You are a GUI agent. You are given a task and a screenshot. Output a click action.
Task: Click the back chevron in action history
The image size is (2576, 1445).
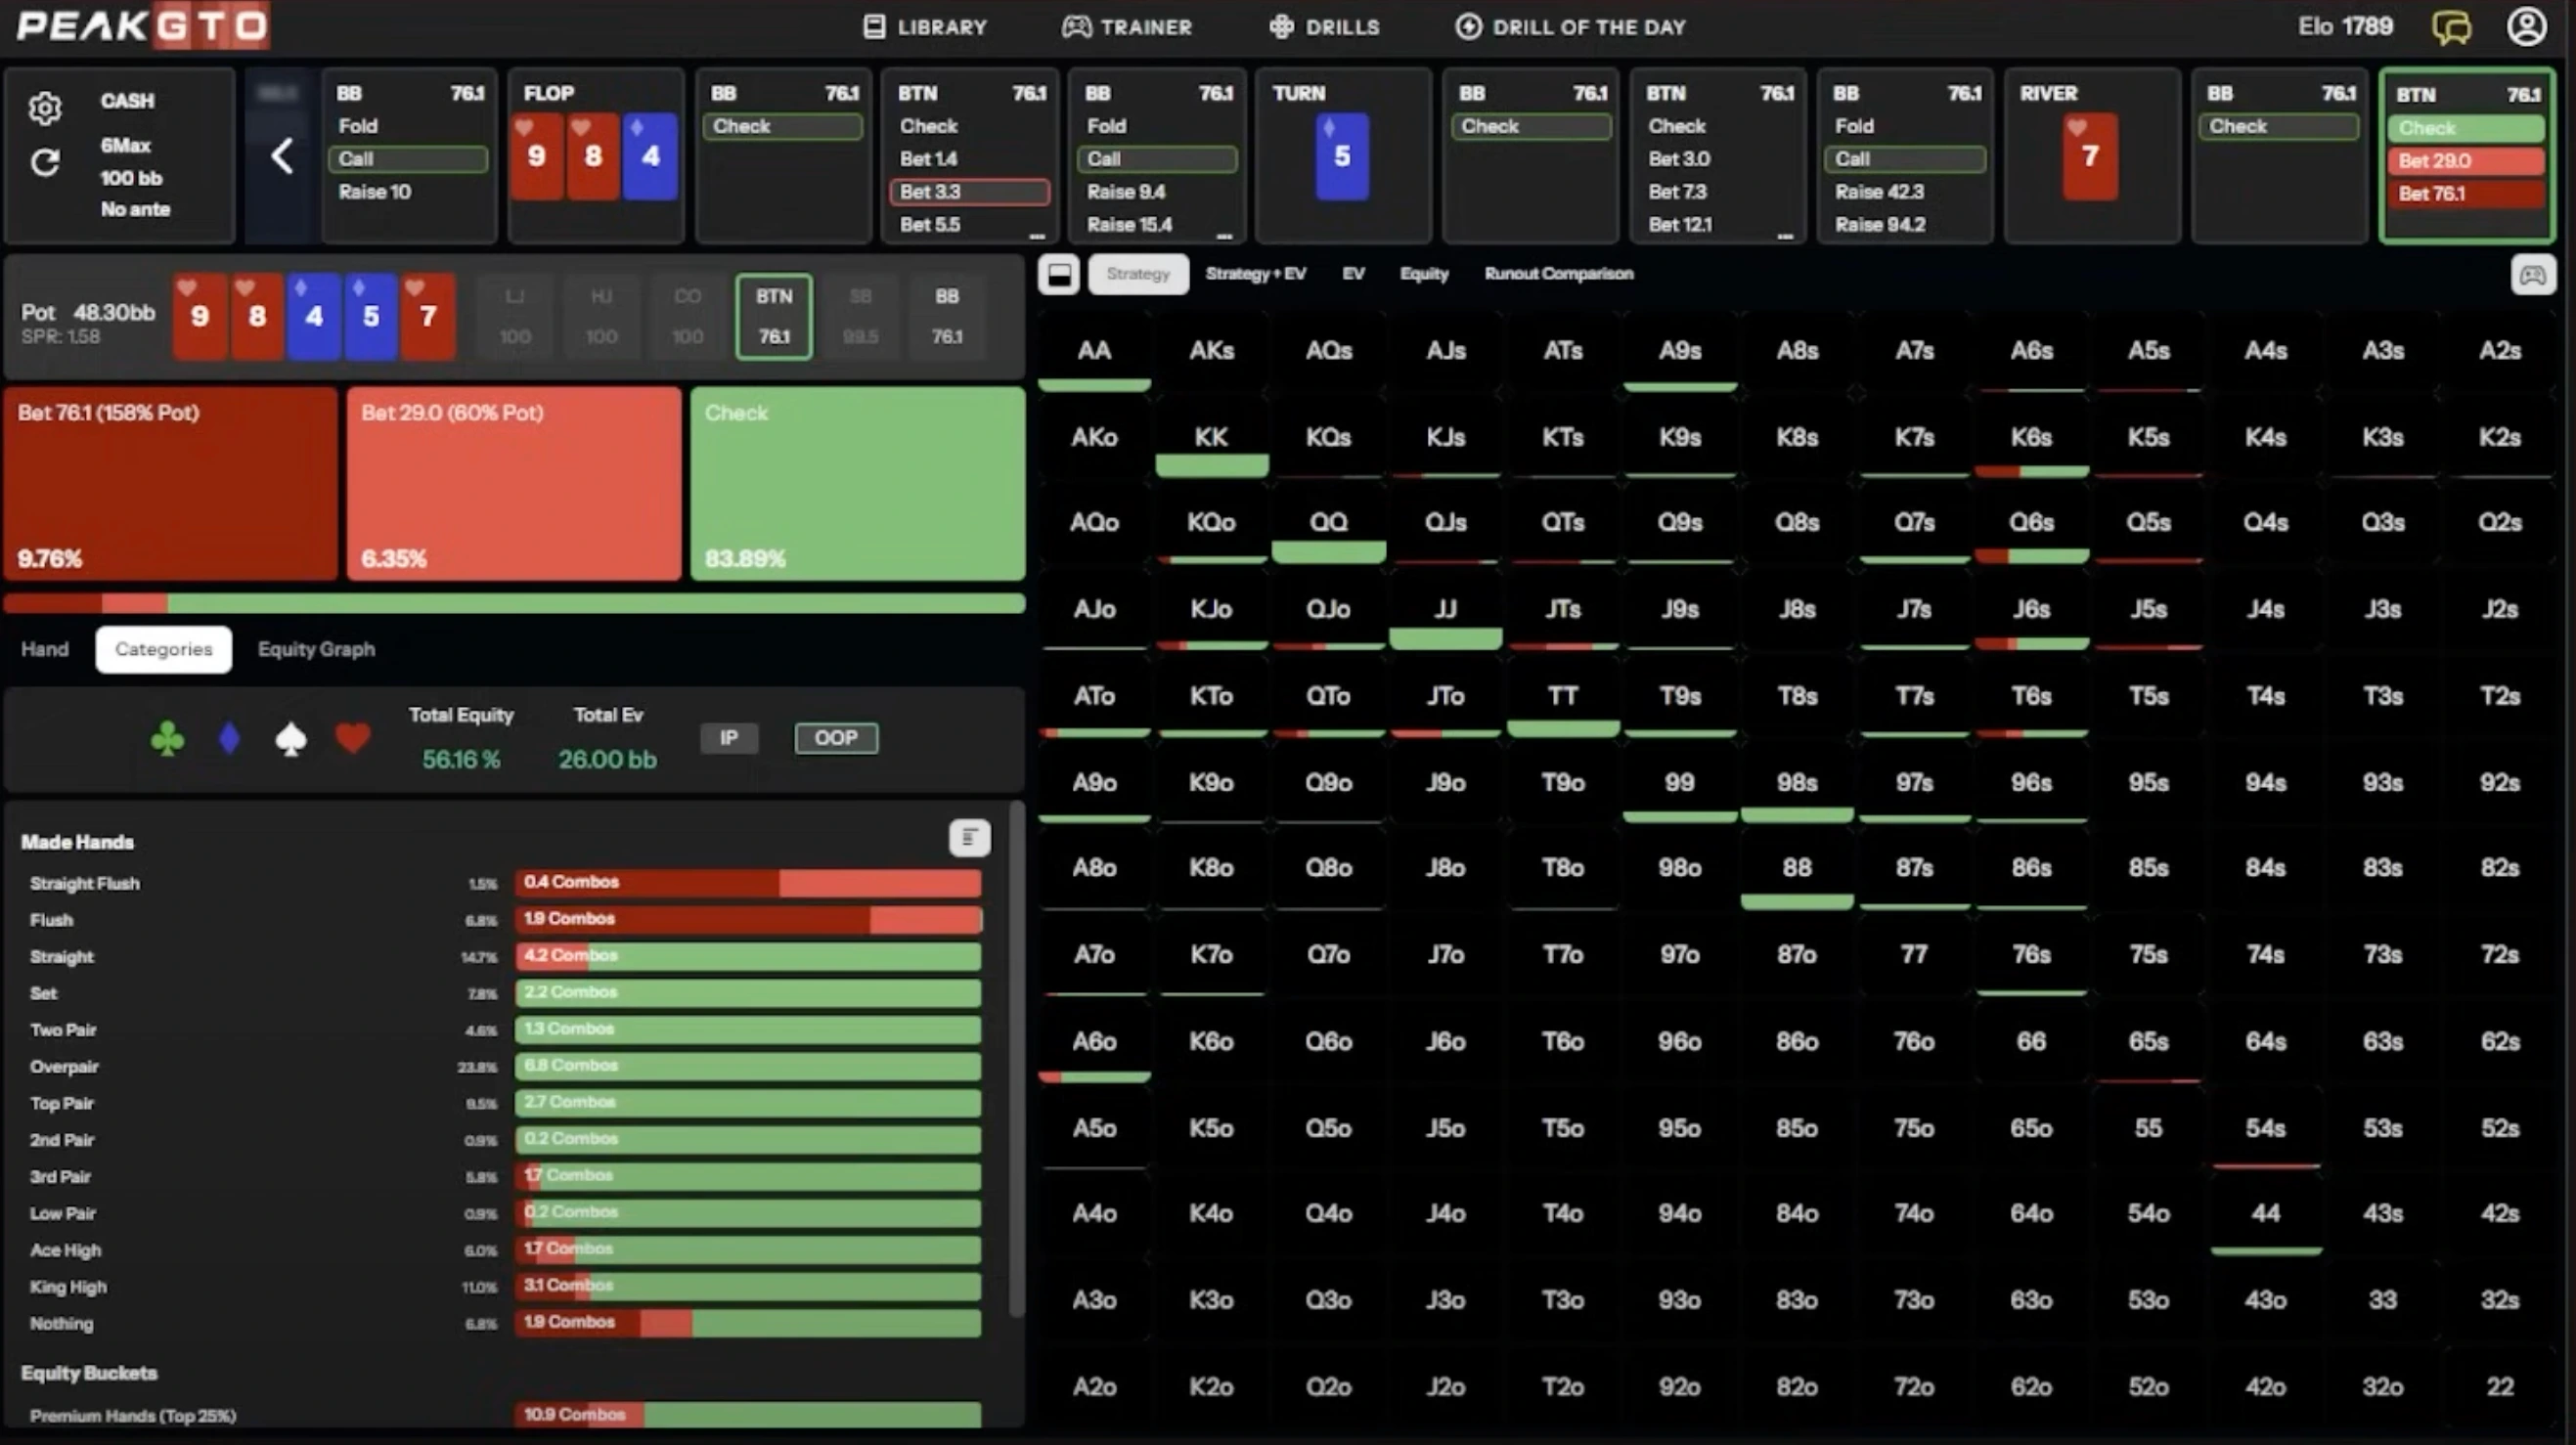coord(282,156)
